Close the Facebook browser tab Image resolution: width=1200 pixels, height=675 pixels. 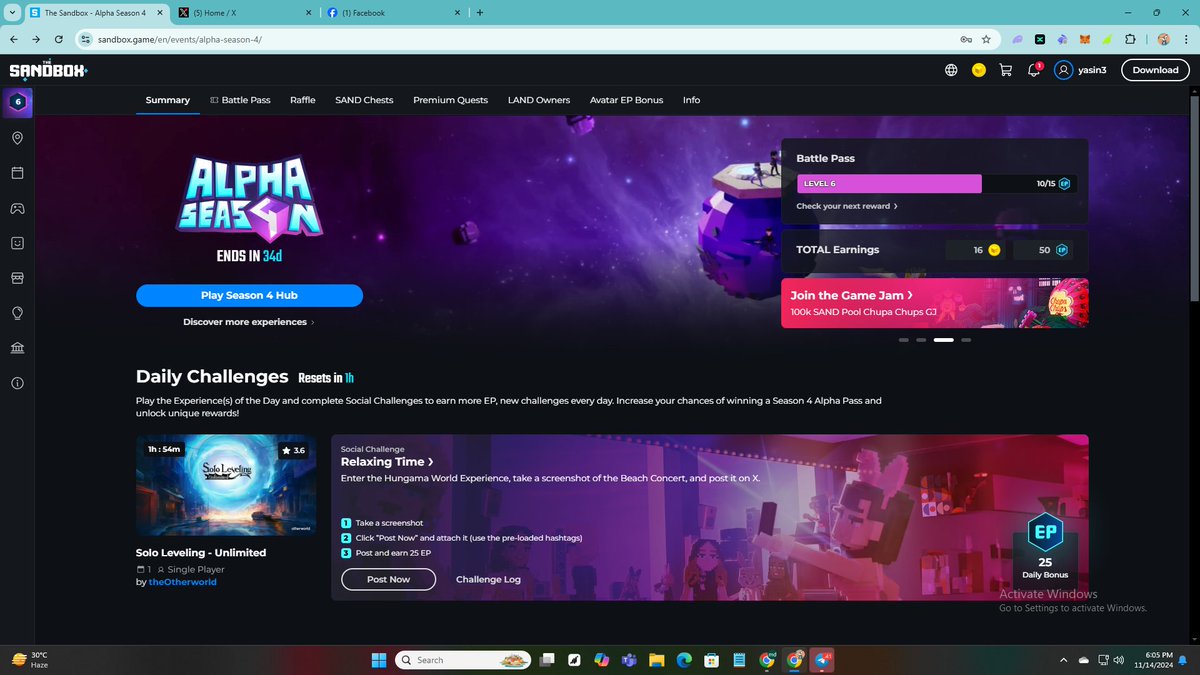pos(457,13)
